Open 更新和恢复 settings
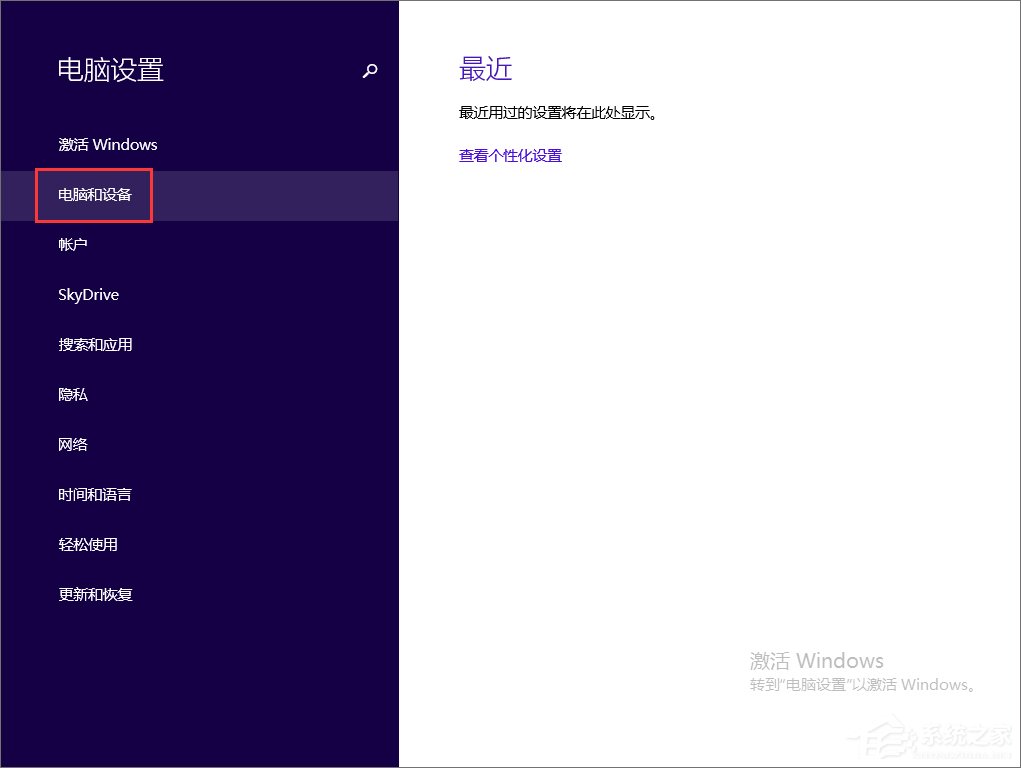 point(94,594)
